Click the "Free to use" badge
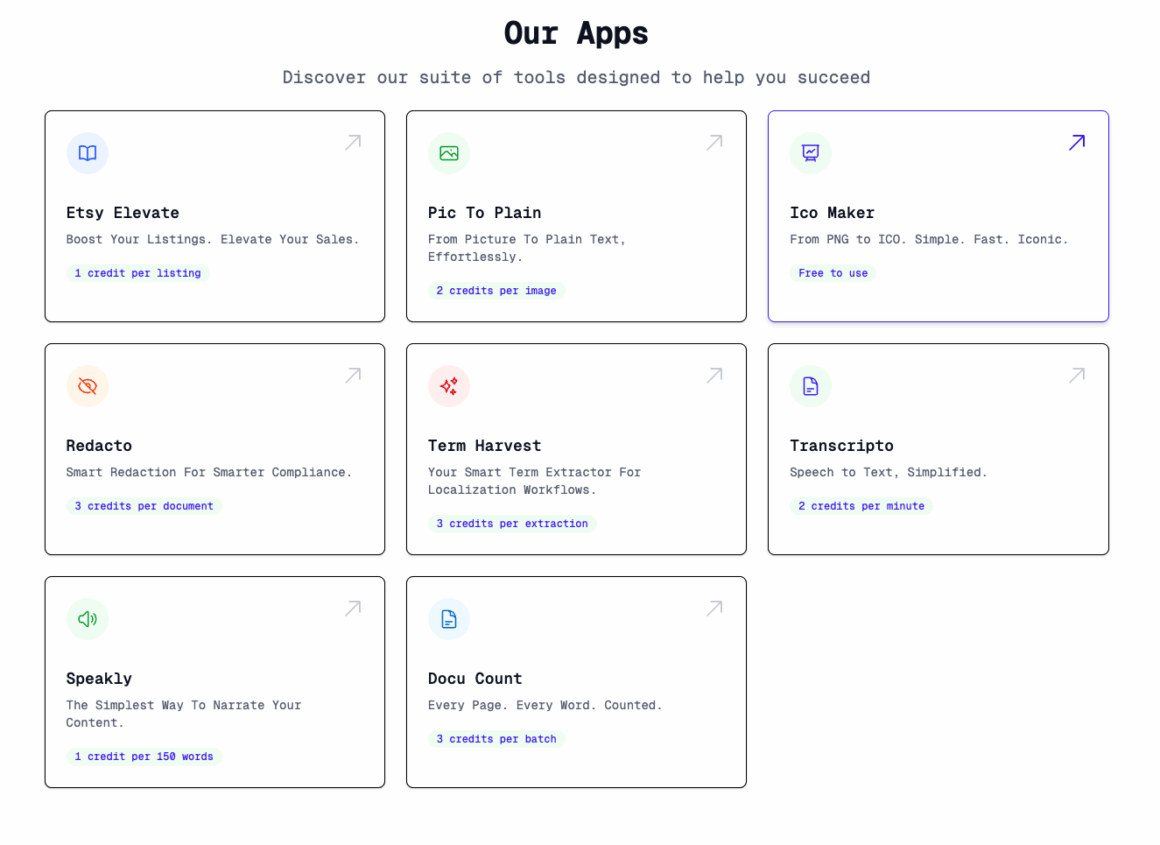 click(833, 273)
